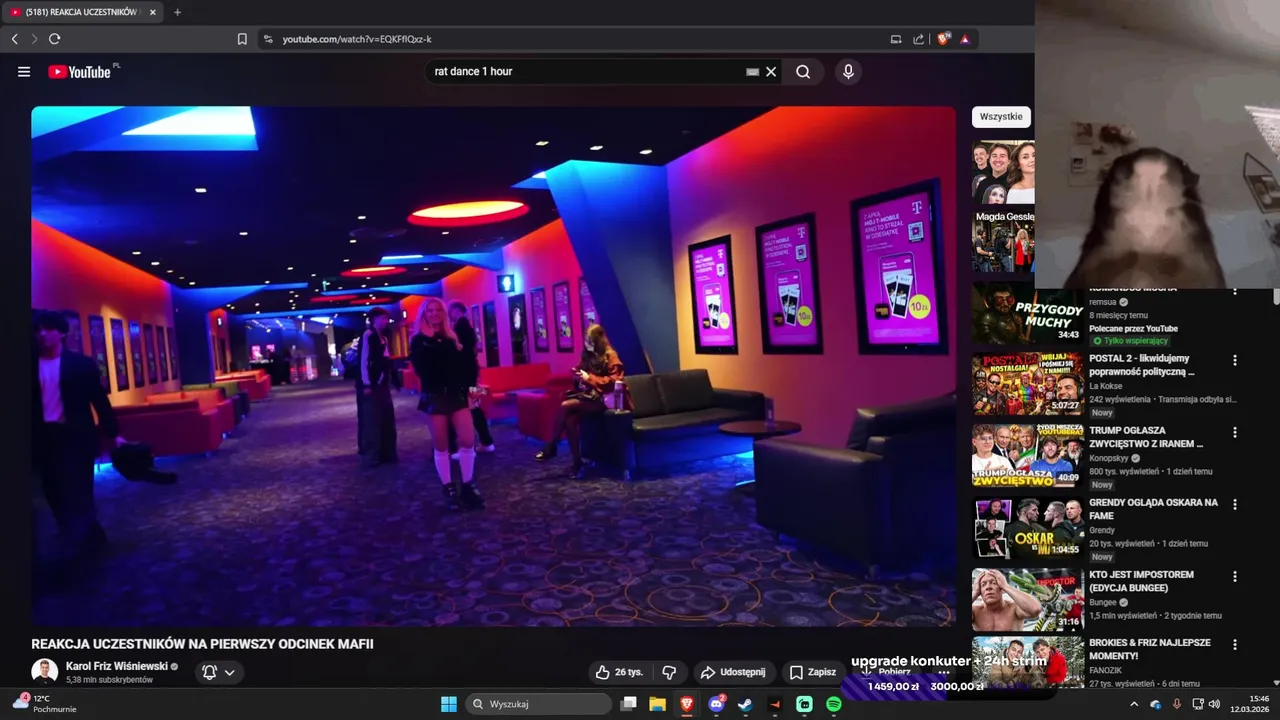Open options menu for KTO JEST IMPOSTOREM video
This screenshot has width=1280, height=720.
point(1235,576)
